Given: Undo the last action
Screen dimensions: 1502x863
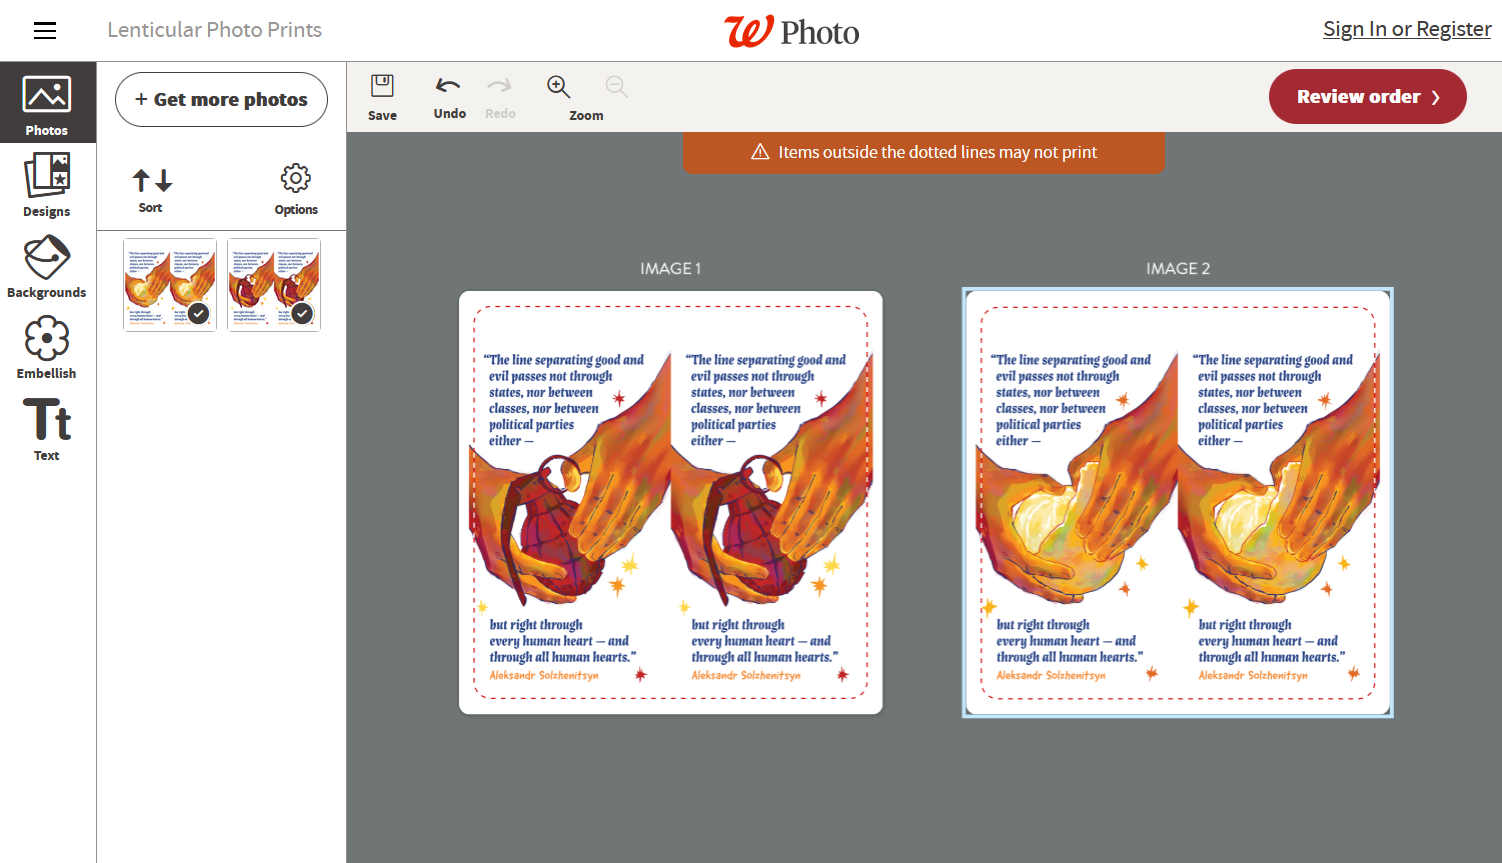Looking at the screenshot, I should tap(449, 97).
